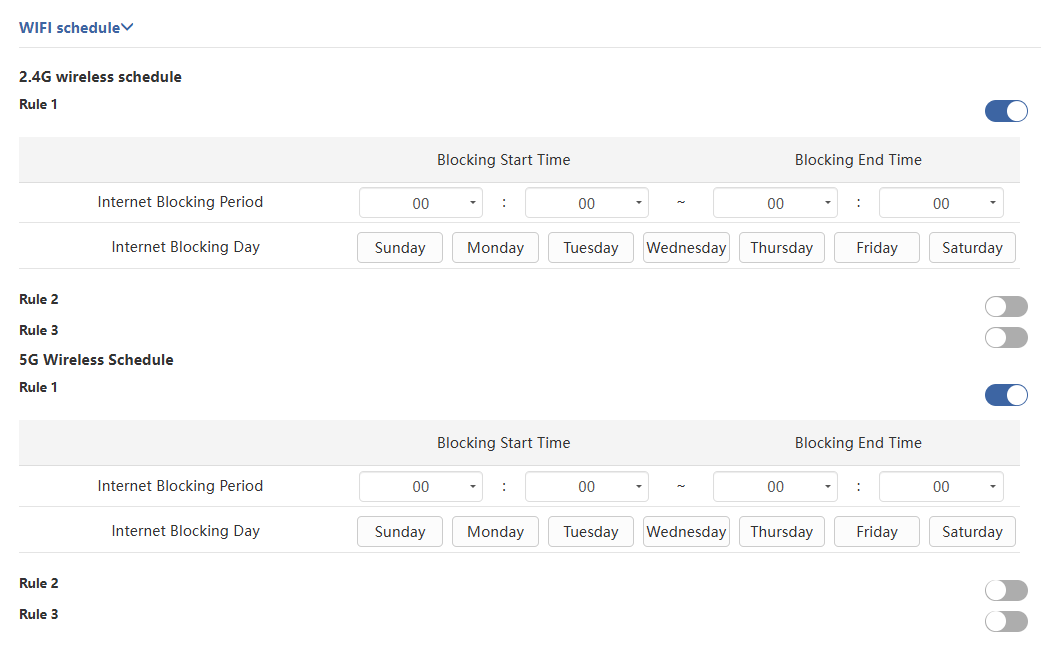Select Wednesday in 2.4G blocking days
This screenshot has height=663, width=1055.
(x=686, y=248)
